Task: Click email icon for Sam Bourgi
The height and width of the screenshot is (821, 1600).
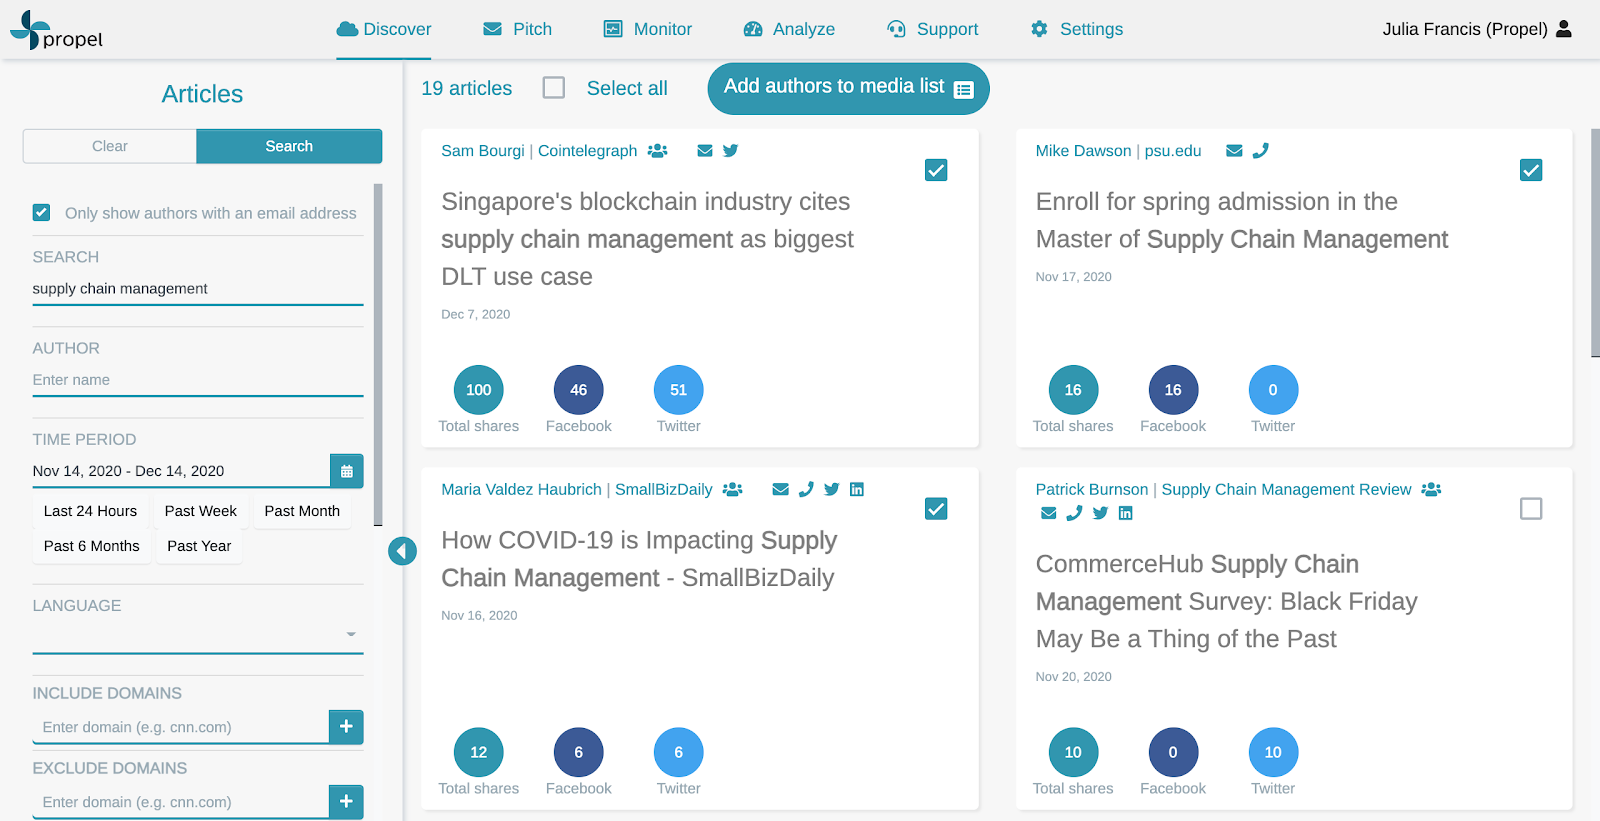Action: [705, 151]
